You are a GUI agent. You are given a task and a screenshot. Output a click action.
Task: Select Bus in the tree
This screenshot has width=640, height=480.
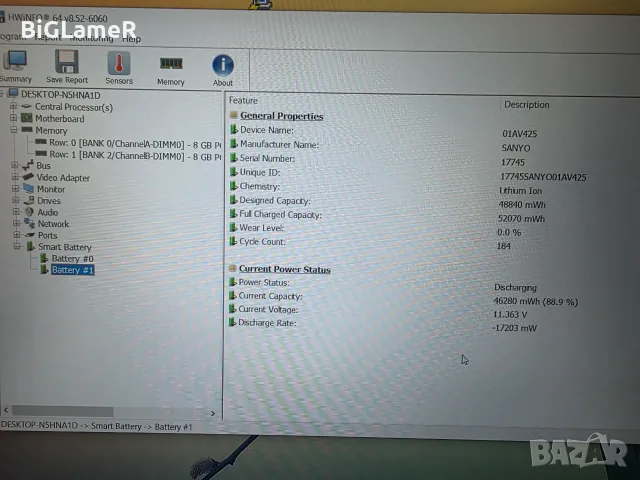tap(43, 165)
